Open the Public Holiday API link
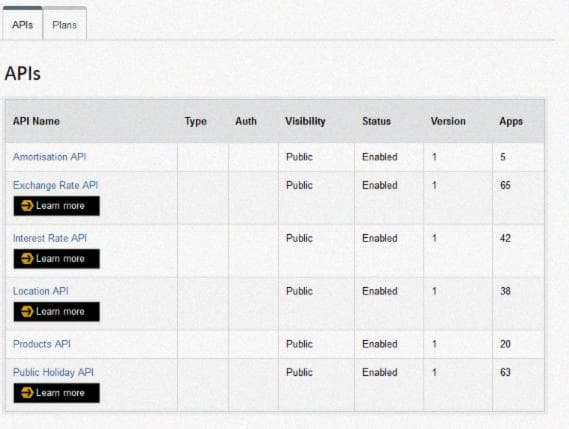The height and width of the screenshot is (429, 569). tap(53, 372)
